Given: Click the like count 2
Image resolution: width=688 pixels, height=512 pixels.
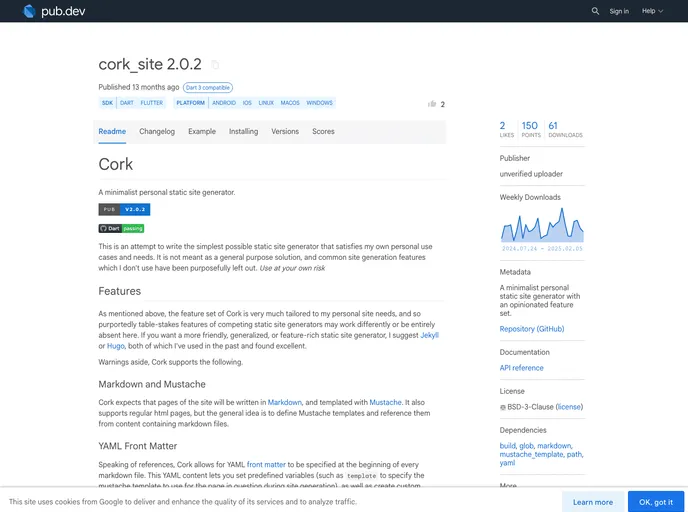Looking at the screenshot, I should (442, 104).
